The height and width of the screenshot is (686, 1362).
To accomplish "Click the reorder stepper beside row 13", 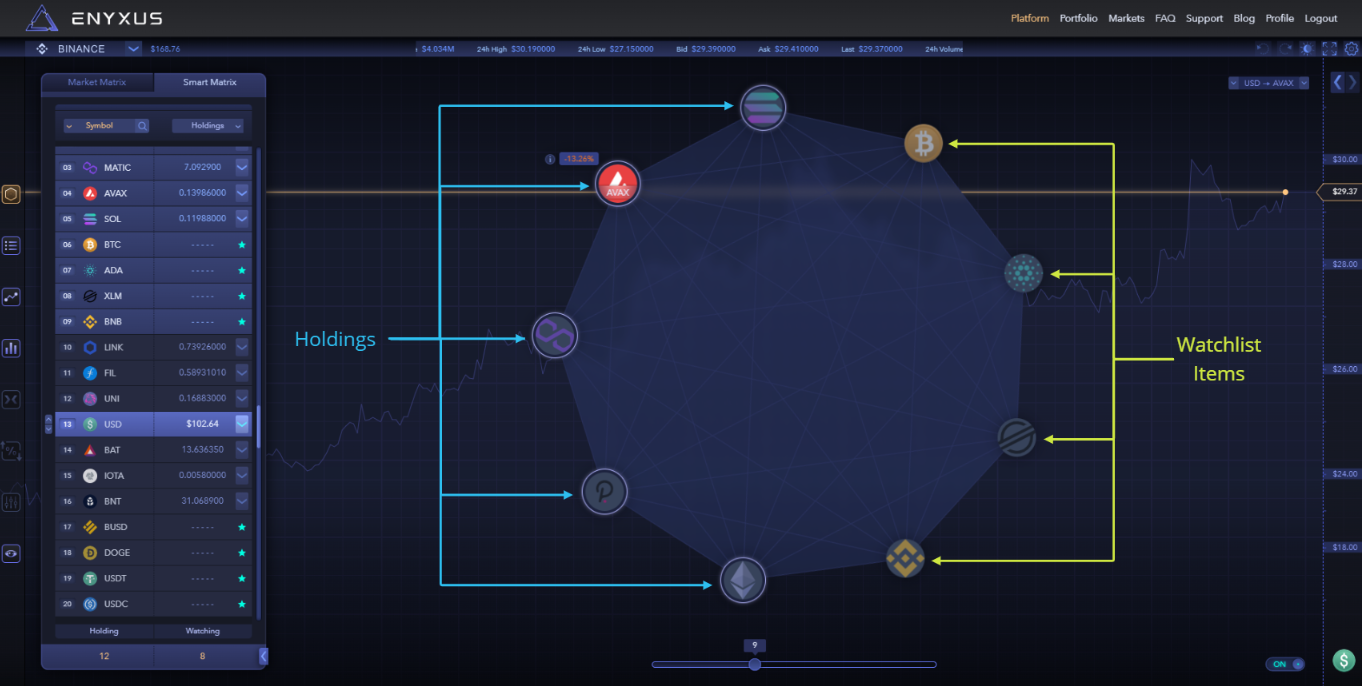I will pos(48,424).
